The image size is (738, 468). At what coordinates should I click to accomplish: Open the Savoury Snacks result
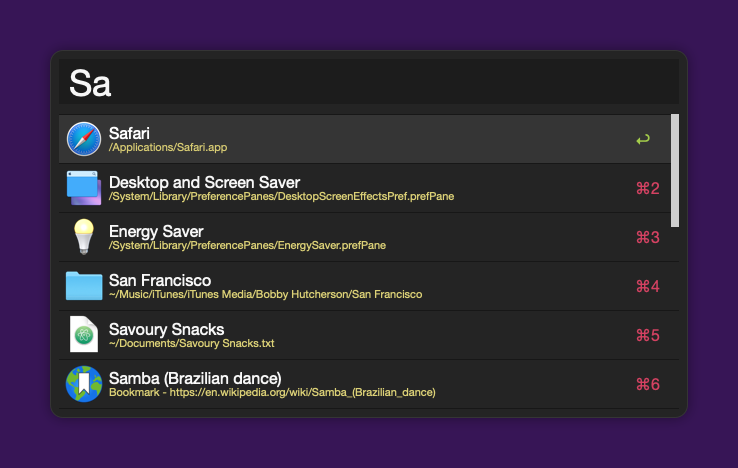click(166, 329)
